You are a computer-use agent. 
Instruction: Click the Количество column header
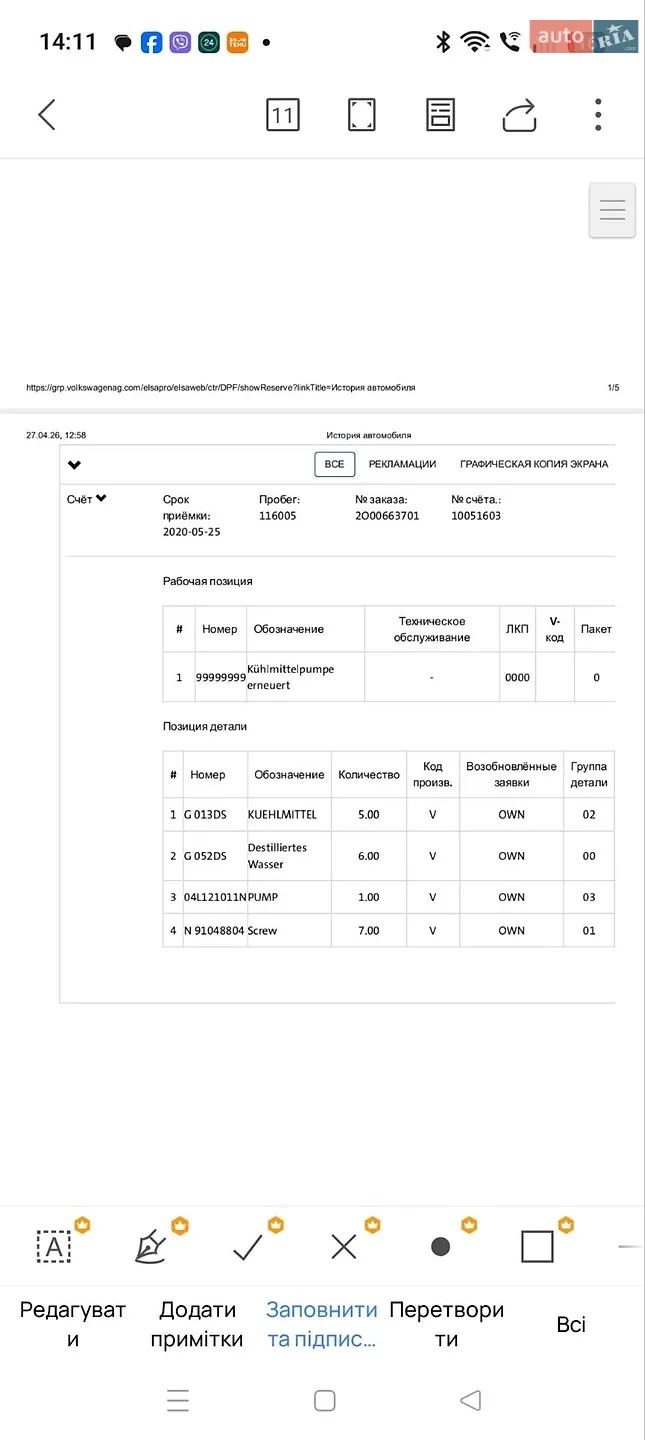click(x=369, y=775)
